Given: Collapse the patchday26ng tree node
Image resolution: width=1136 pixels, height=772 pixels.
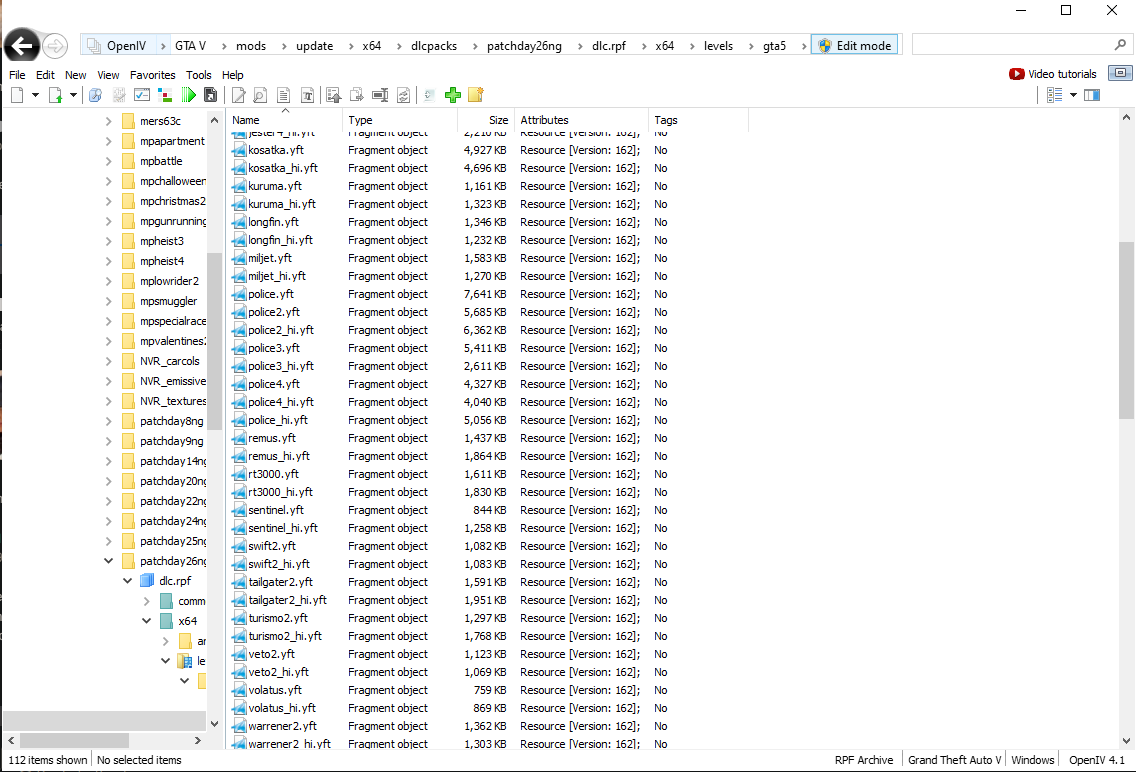Looking at the screenshot, I should tap(108, 561).
